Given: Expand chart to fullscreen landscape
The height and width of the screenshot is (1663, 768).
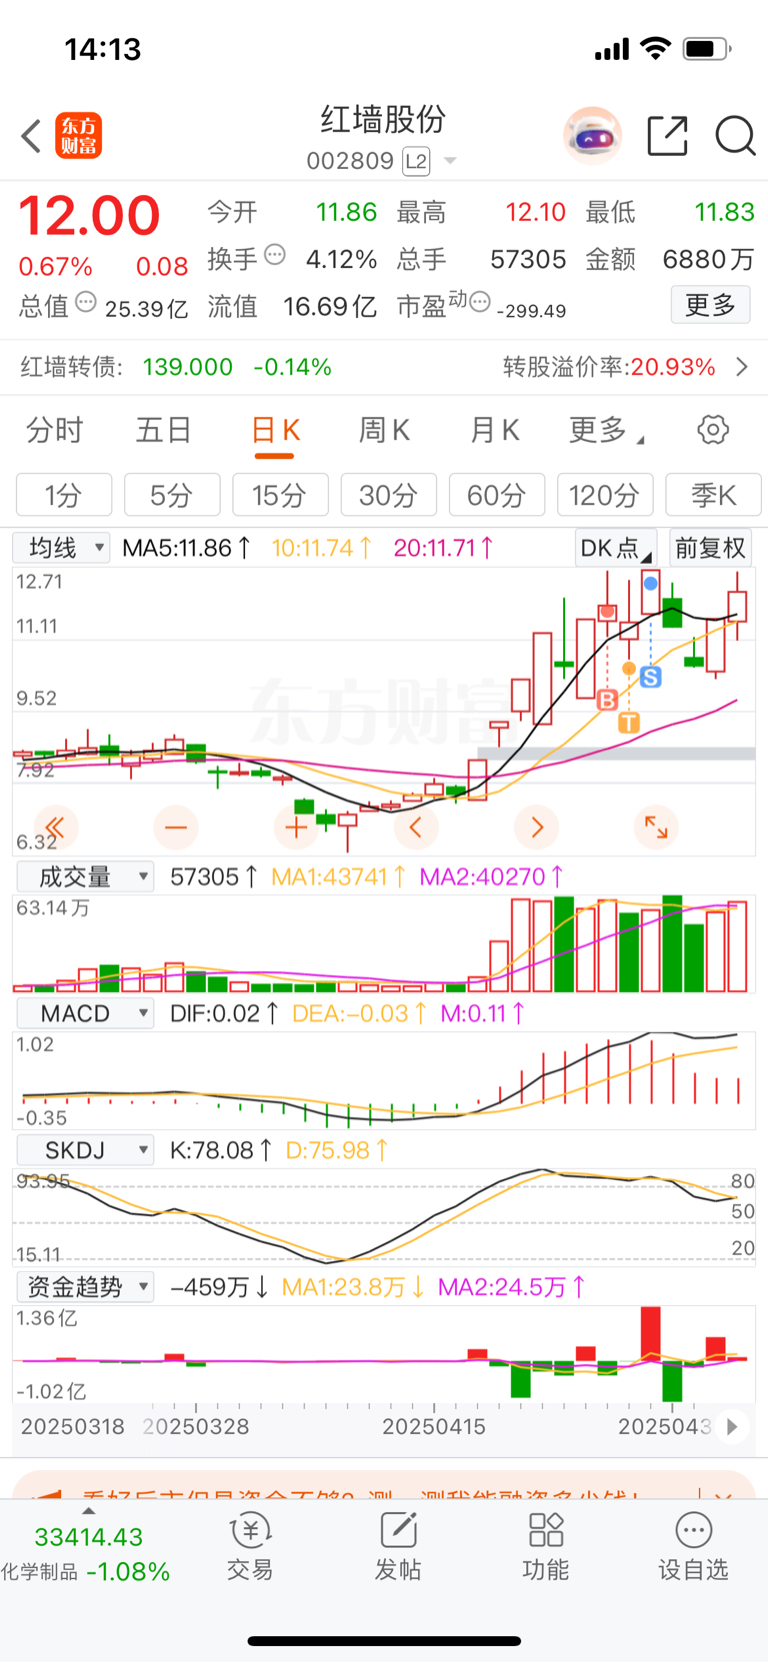Looking at the screenshot, I should tap(656, 827).
